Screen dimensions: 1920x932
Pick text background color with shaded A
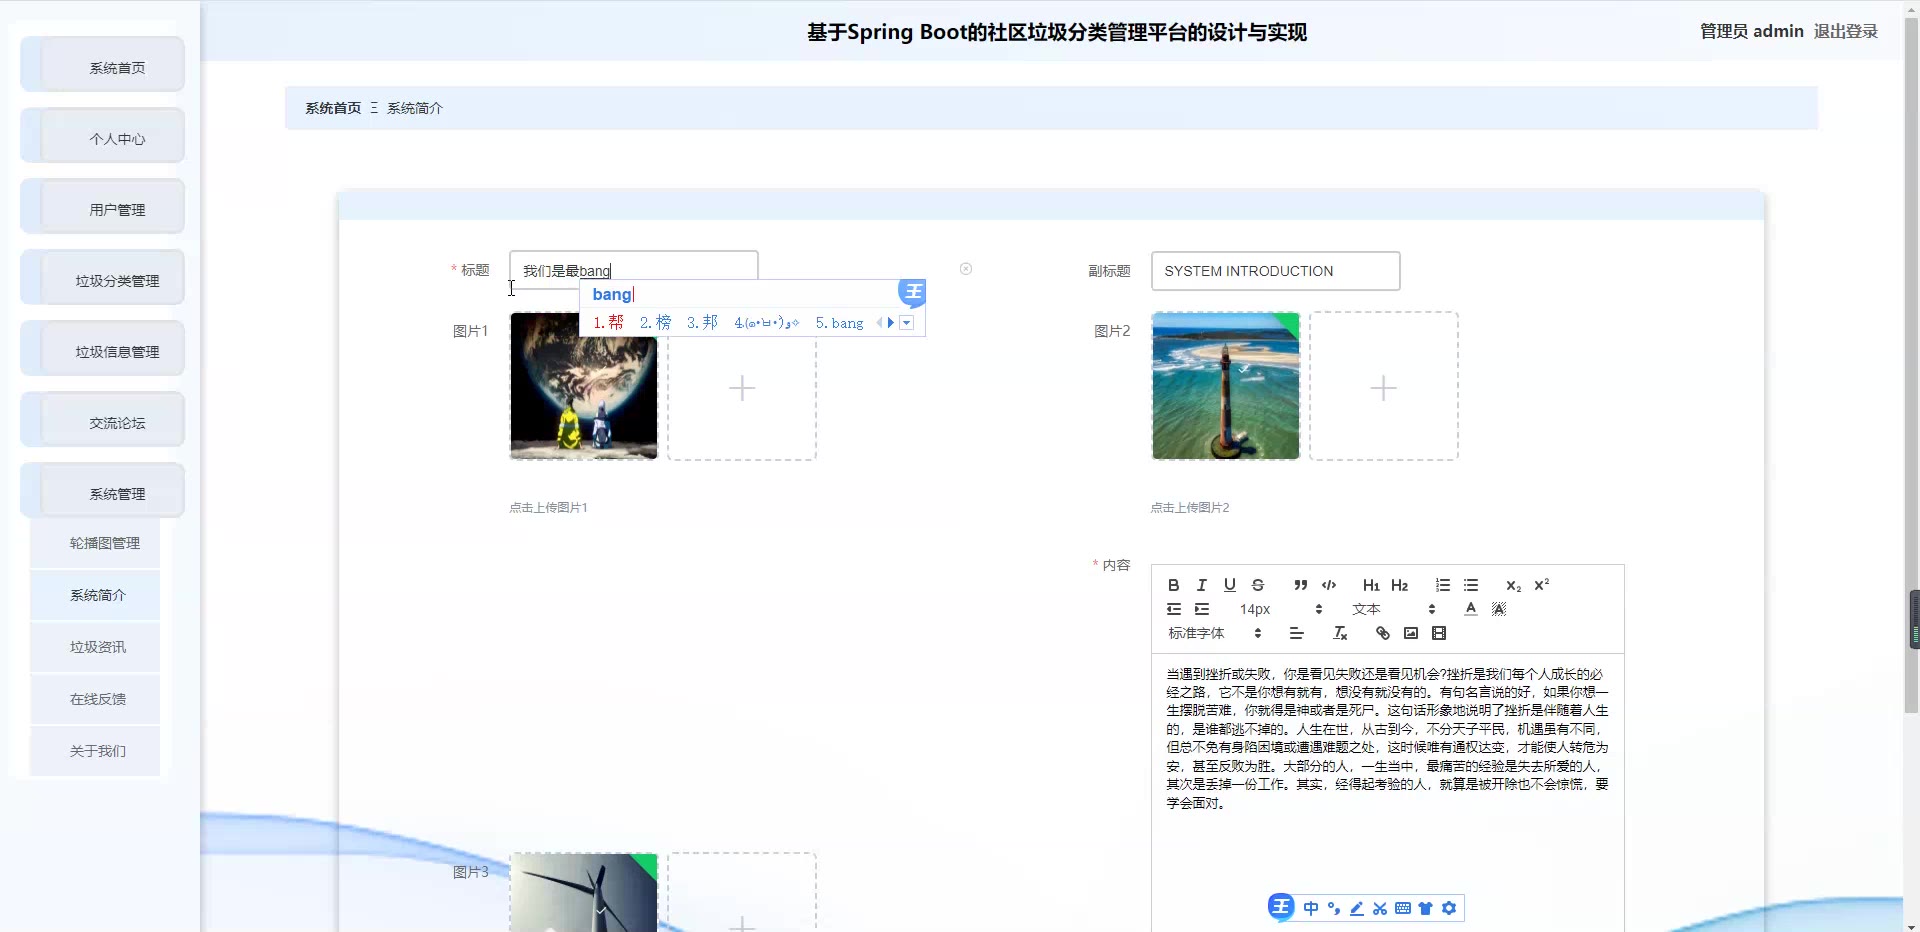(x=1498, y=609)
